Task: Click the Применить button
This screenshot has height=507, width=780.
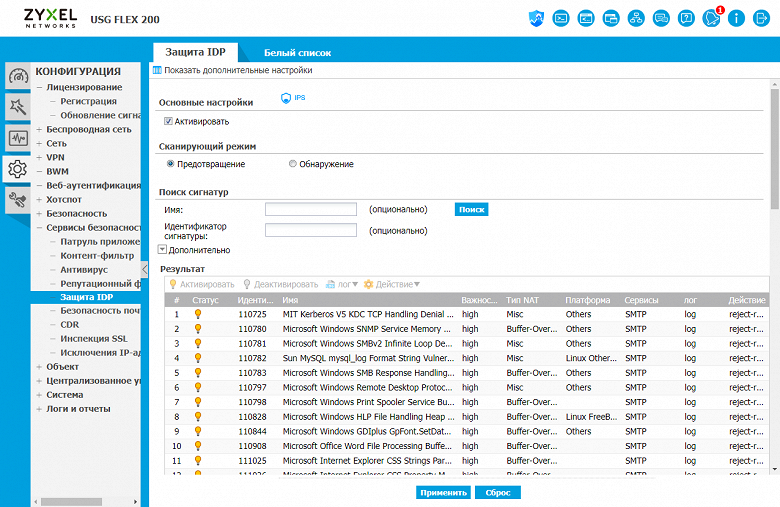Action: coord(442,492)
